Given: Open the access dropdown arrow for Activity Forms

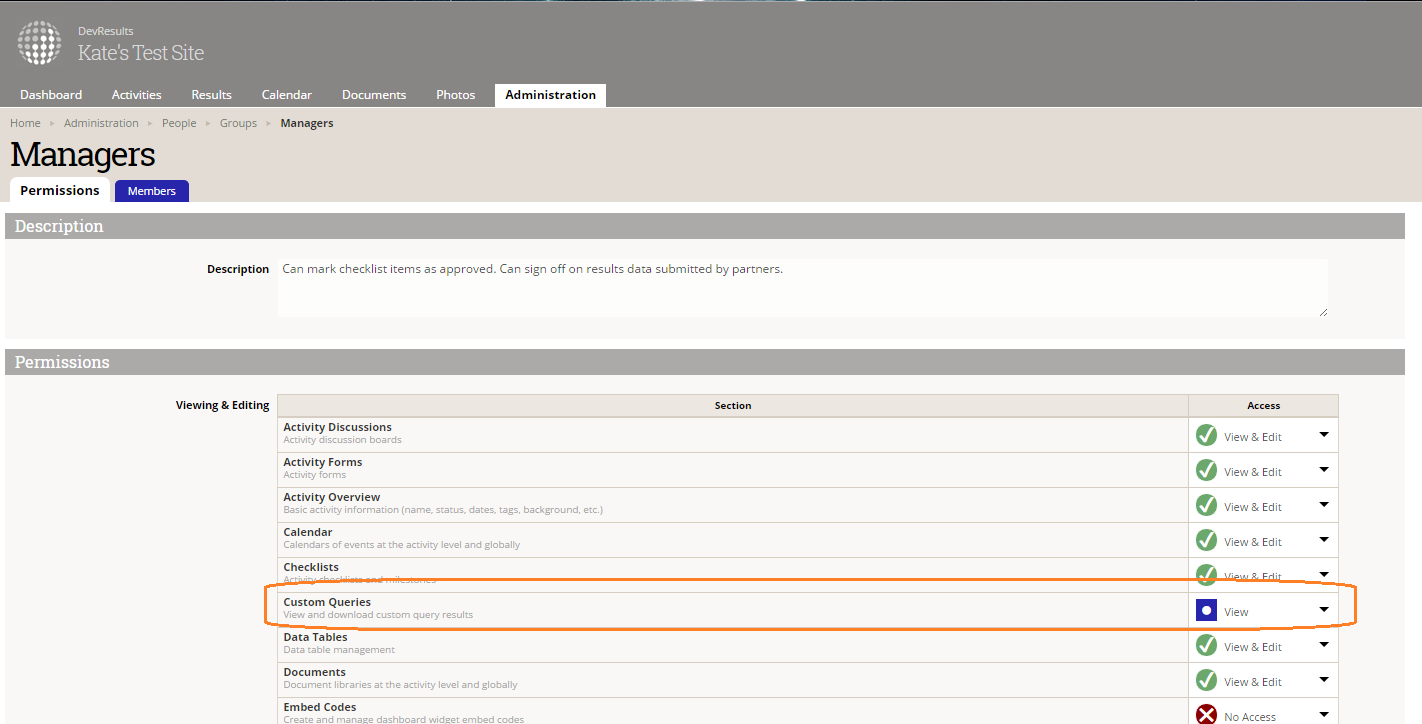Looking at the screenshot, I should click(1324, 470).
